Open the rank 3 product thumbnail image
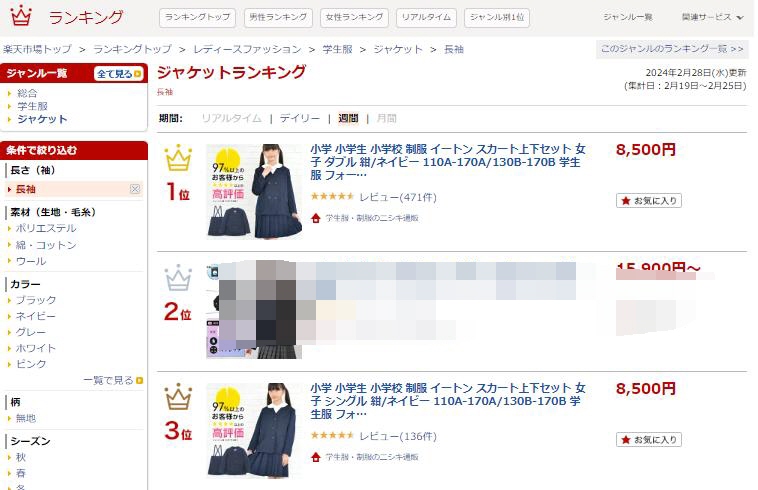The image size is (758, 490). (x=254, y=430)
